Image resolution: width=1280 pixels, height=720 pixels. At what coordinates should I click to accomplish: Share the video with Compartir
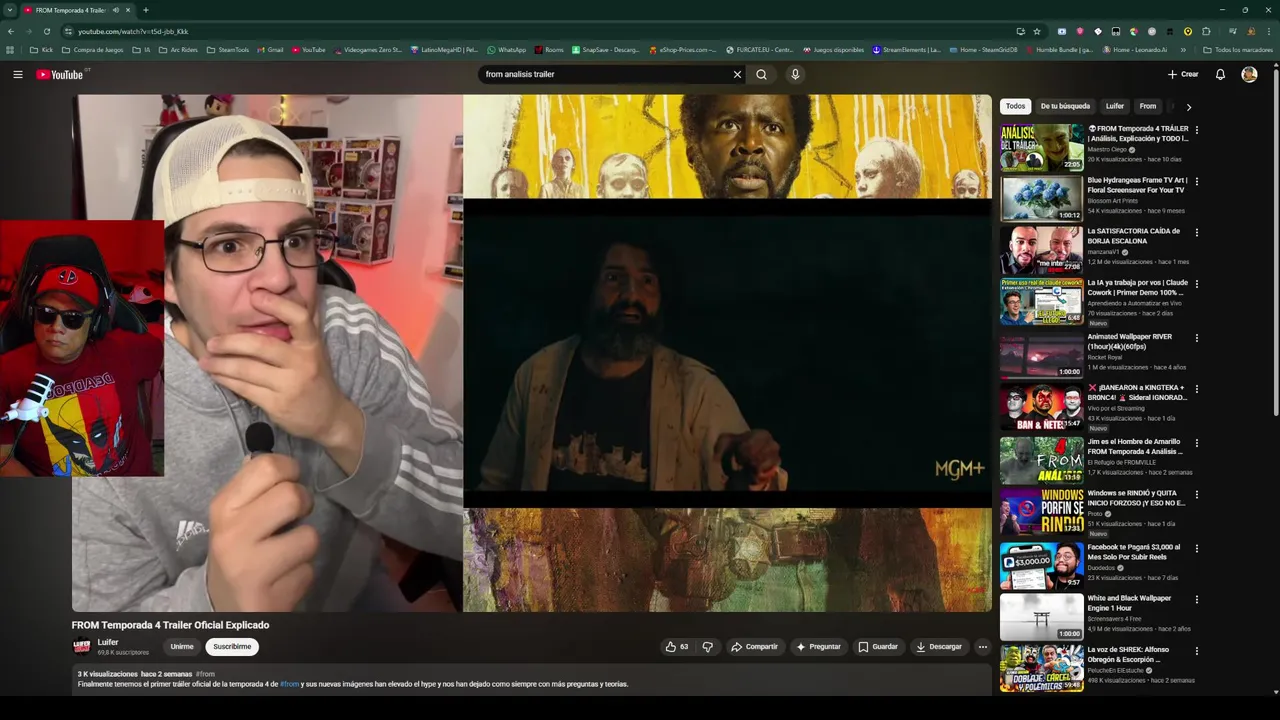[x=754, y=647]
